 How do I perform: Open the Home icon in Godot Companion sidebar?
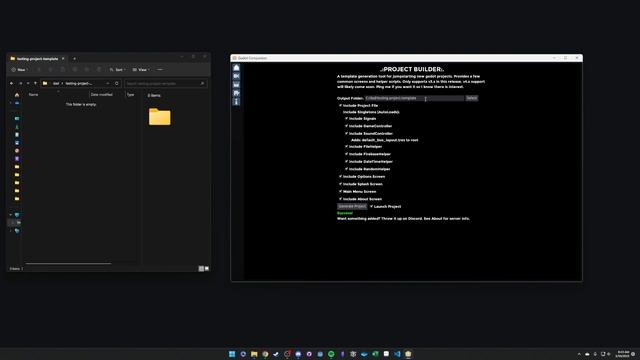tap(236, 68)
